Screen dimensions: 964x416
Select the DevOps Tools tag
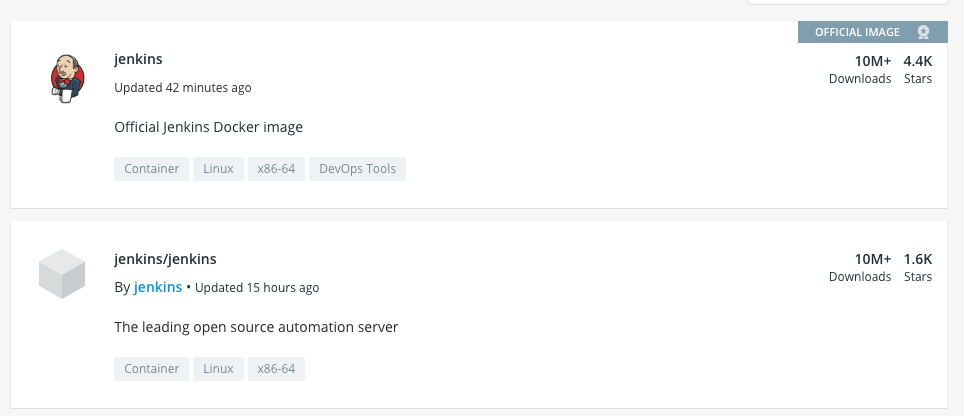(x=357, y=169)
